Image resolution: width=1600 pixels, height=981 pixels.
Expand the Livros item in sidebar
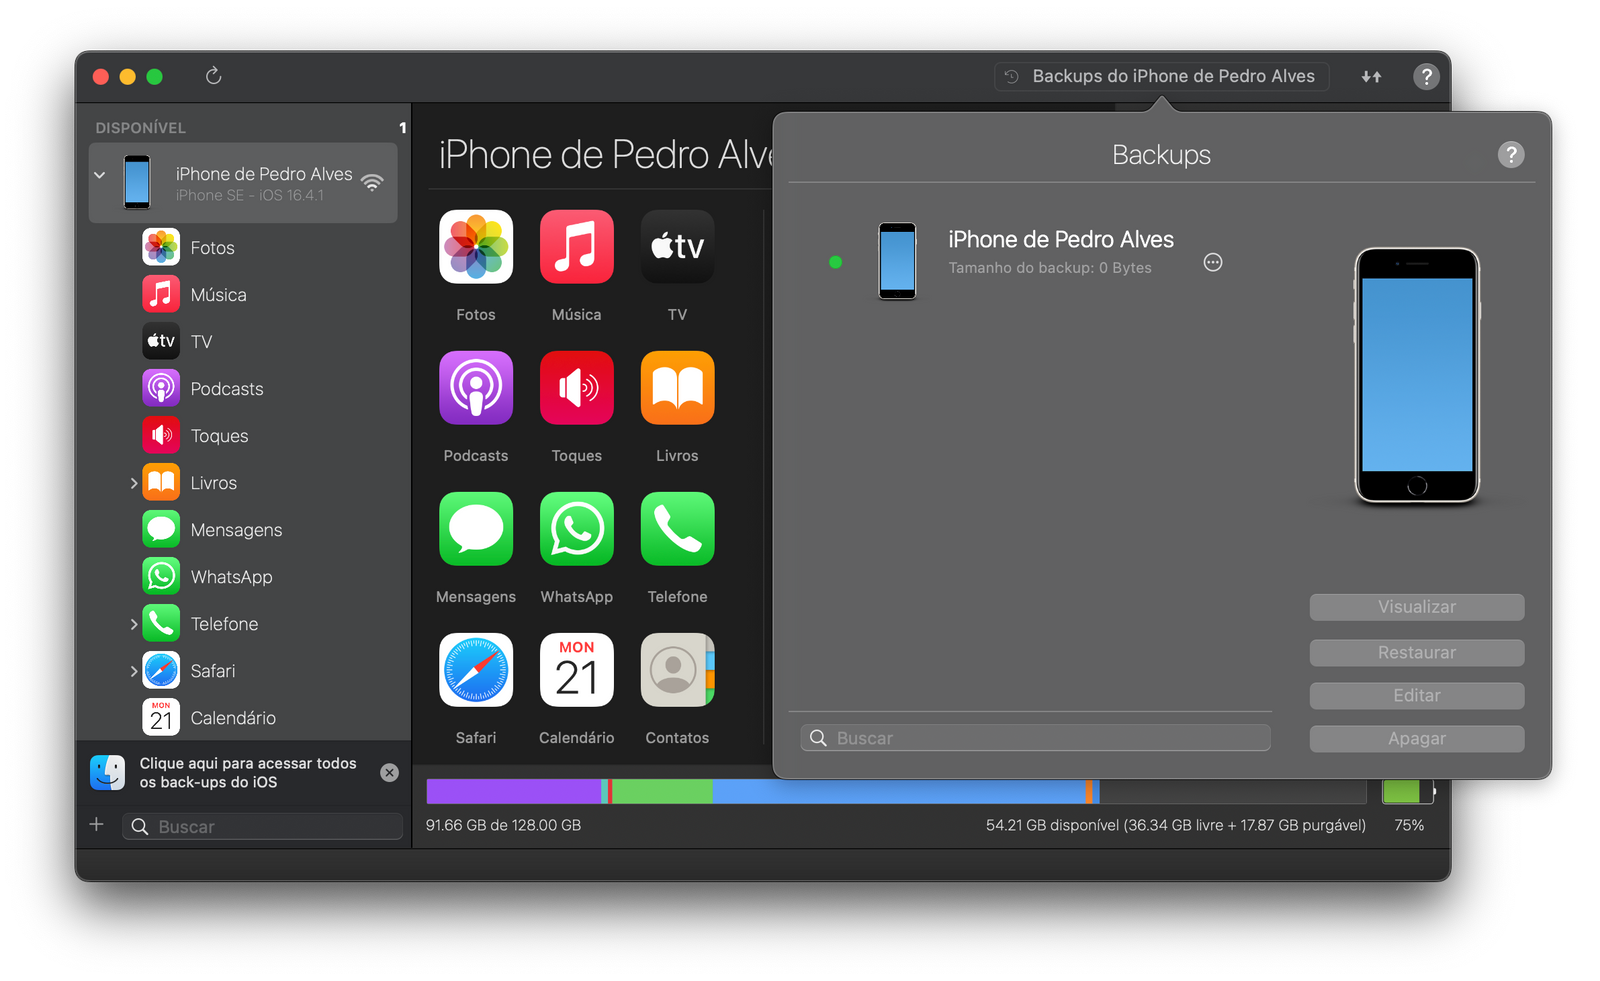[x=134, y=483]
